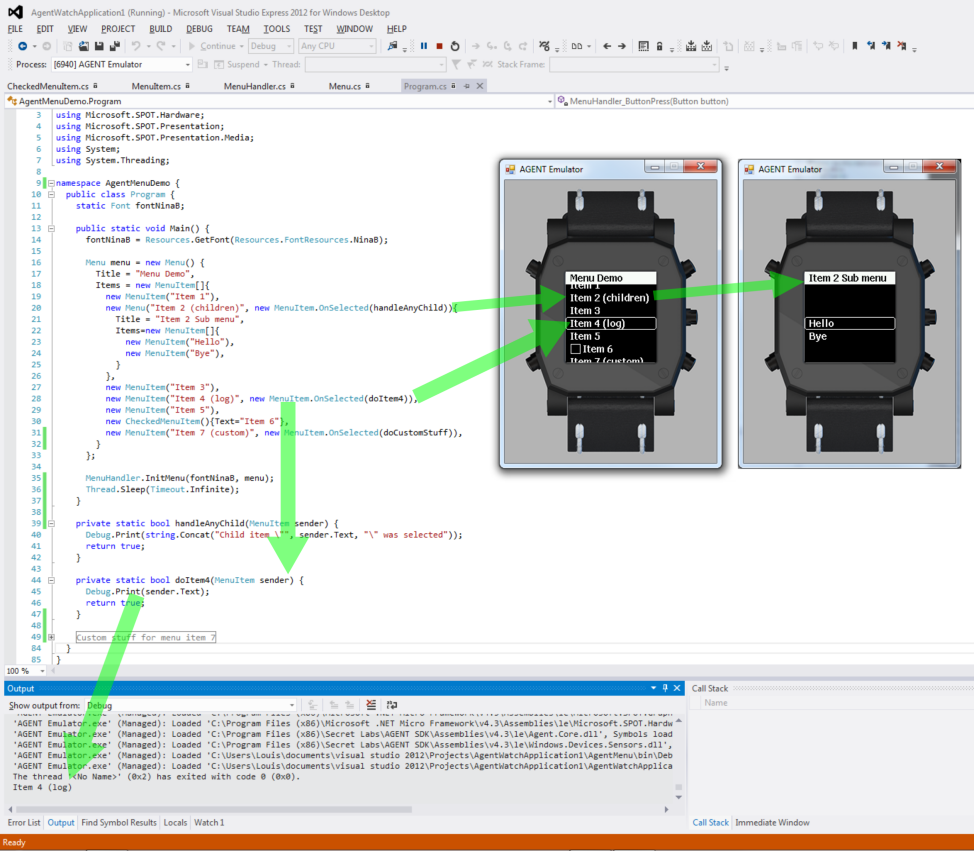Open the TOOLS menu
Viewport: 974px width, 851px height.
276,29
